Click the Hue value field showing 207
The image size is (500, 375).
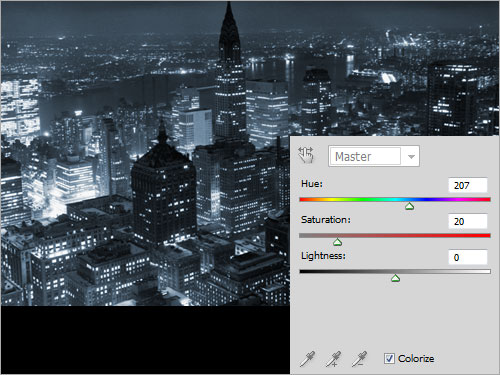click(x=468, y=185)
